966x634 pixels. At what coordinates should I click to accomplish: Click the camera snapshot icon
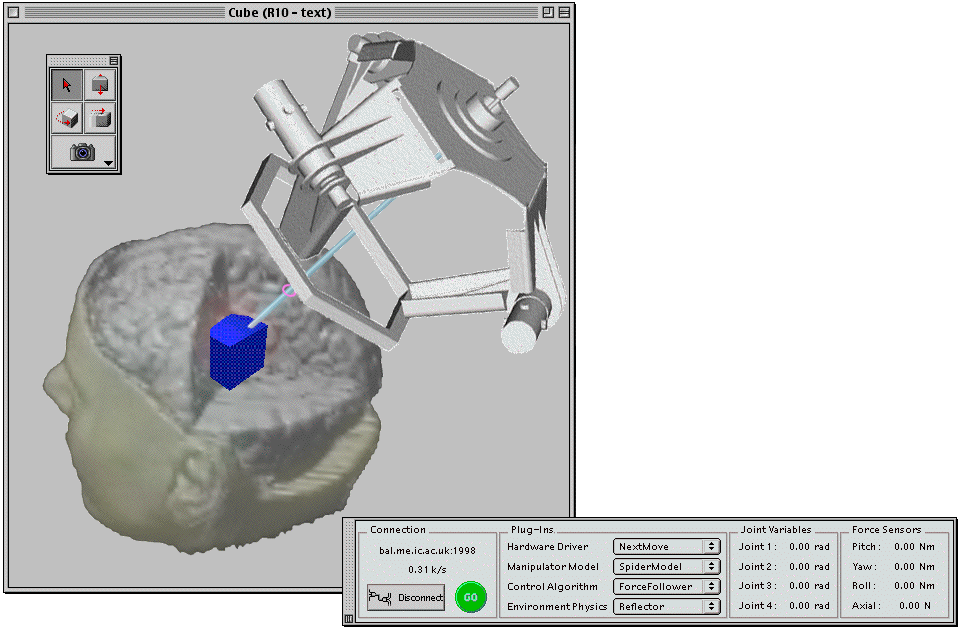(81, 152)
